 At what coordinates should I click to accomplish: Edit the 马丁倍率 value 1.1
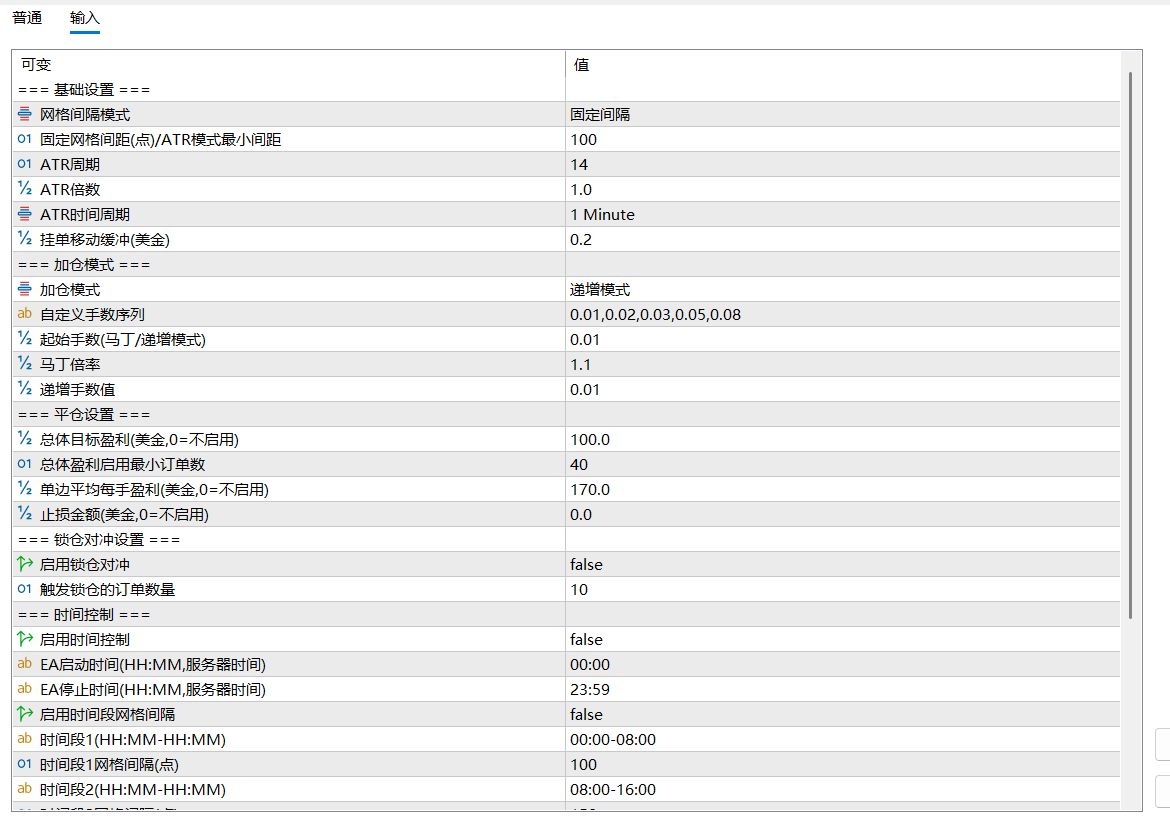(842, 364)
